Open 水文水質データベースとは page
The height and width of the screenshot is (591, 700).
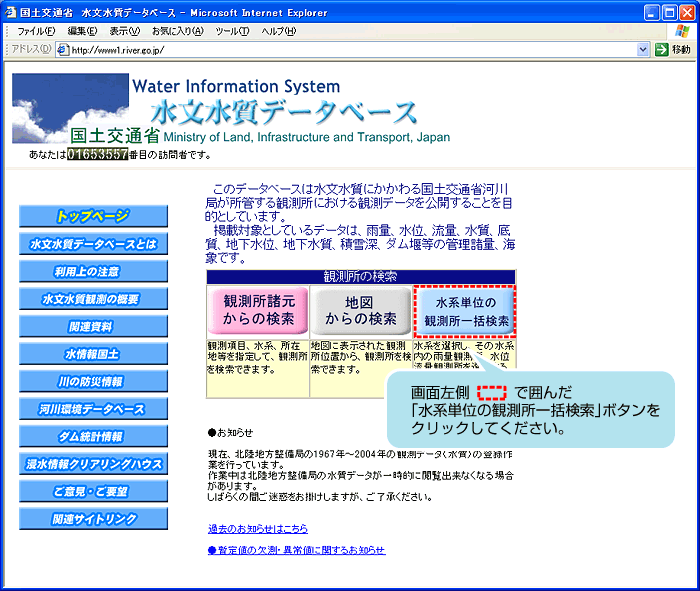pos(93,244)
